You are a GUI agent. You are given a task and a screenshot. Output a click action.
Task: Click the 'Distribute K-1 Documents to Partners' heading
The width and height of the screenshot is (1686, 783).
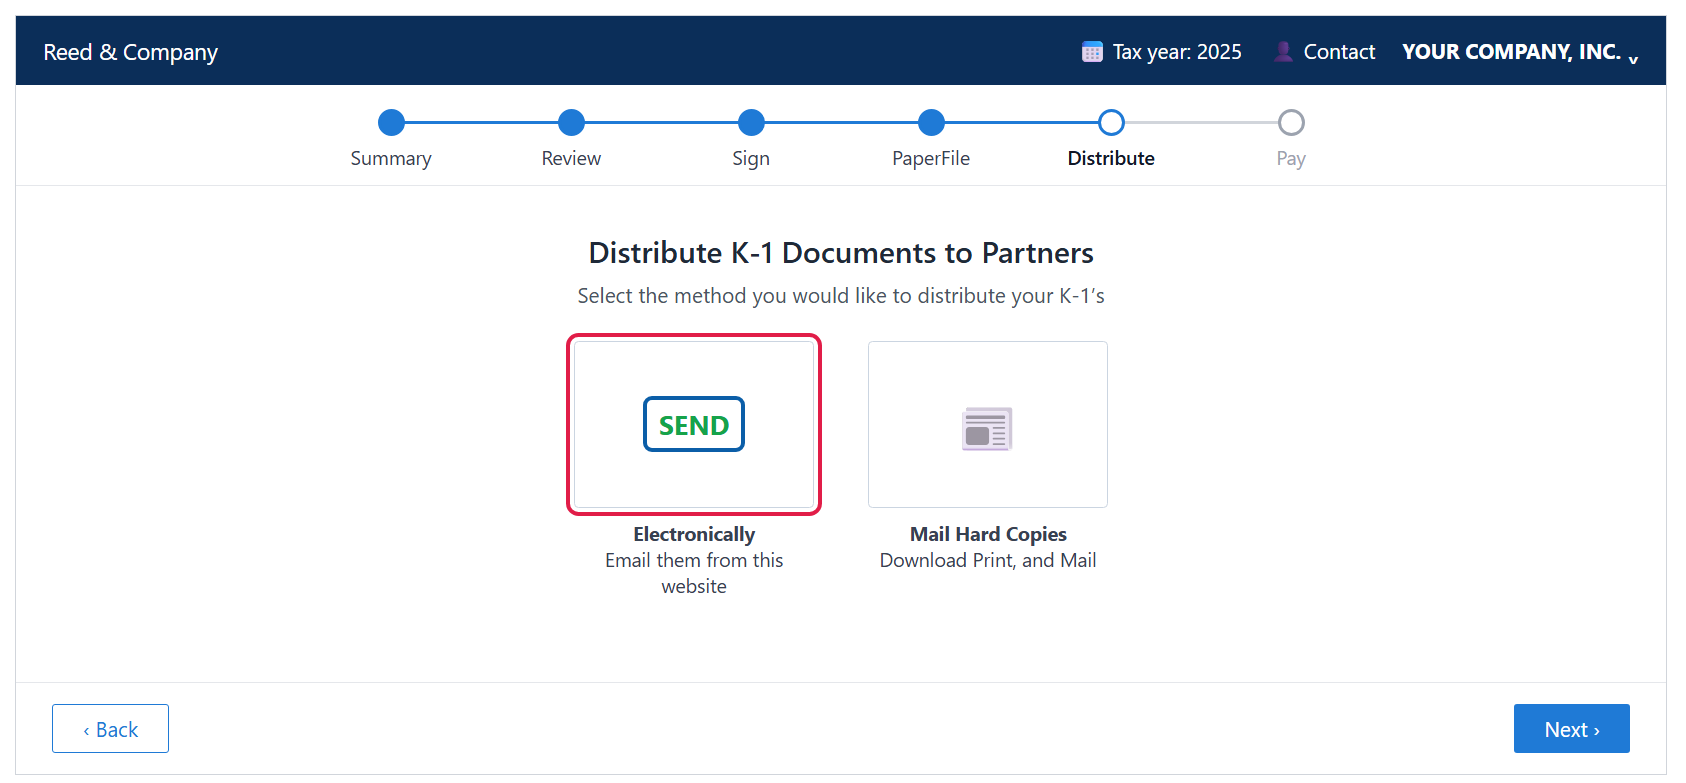841,253
